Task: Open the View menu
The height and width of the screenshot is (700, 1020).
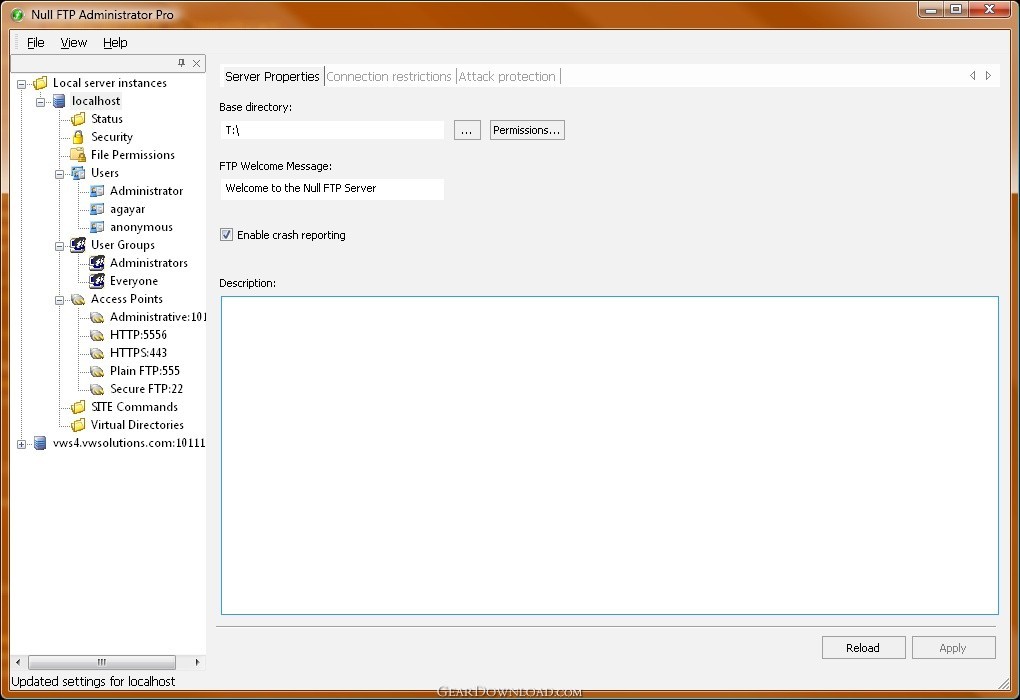Action: pos(74,43)
